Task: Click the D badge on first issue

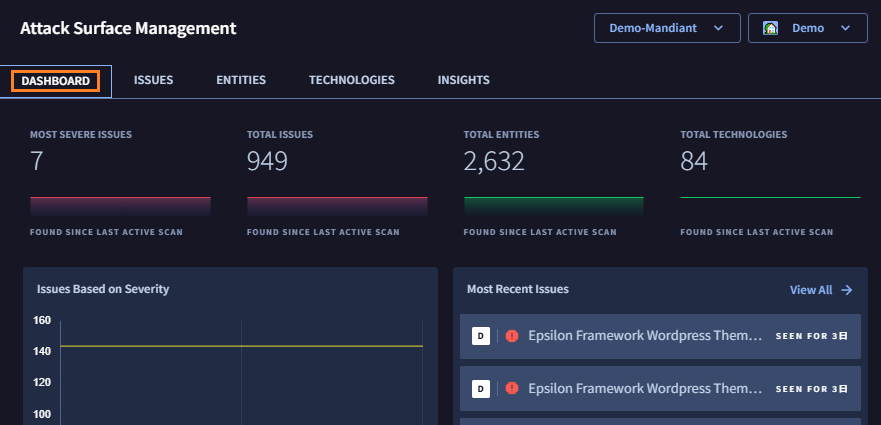Action: coord(481,336)
